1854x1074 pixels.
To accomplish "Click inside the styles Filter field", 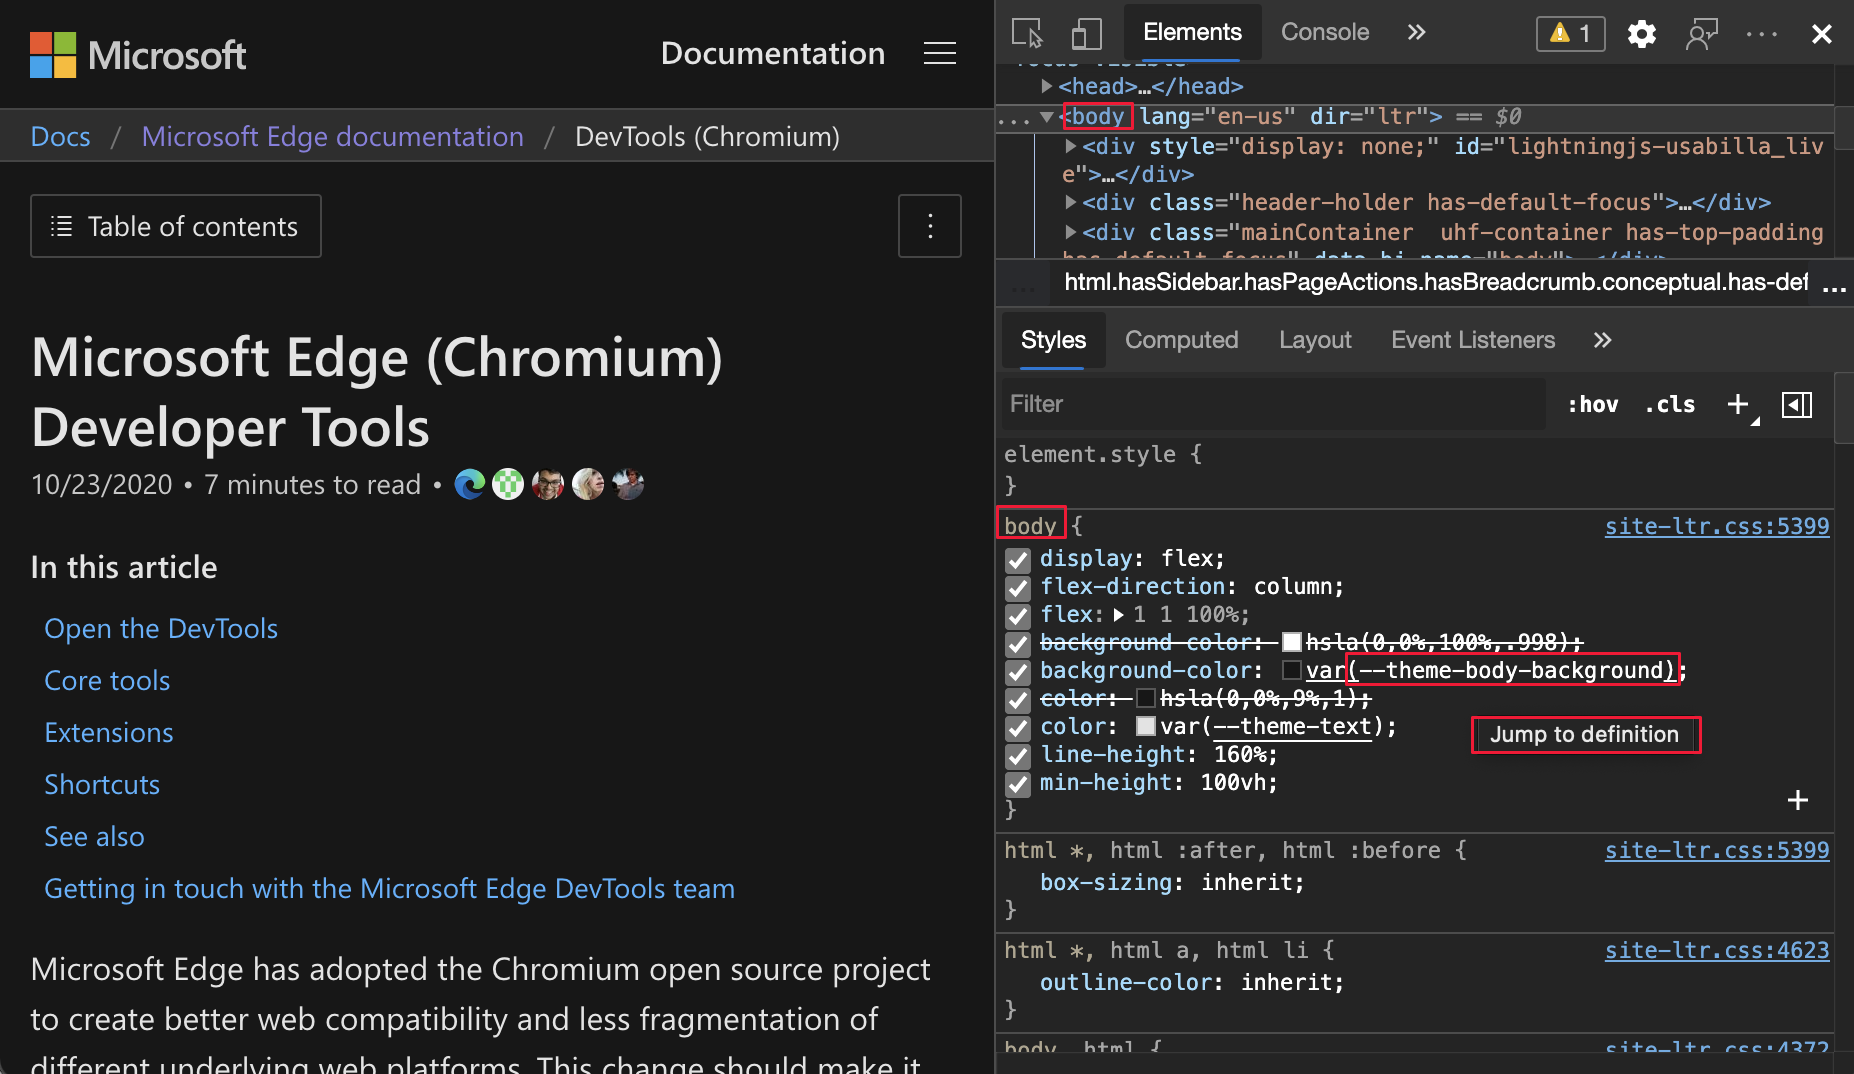I will (1200, 404).
